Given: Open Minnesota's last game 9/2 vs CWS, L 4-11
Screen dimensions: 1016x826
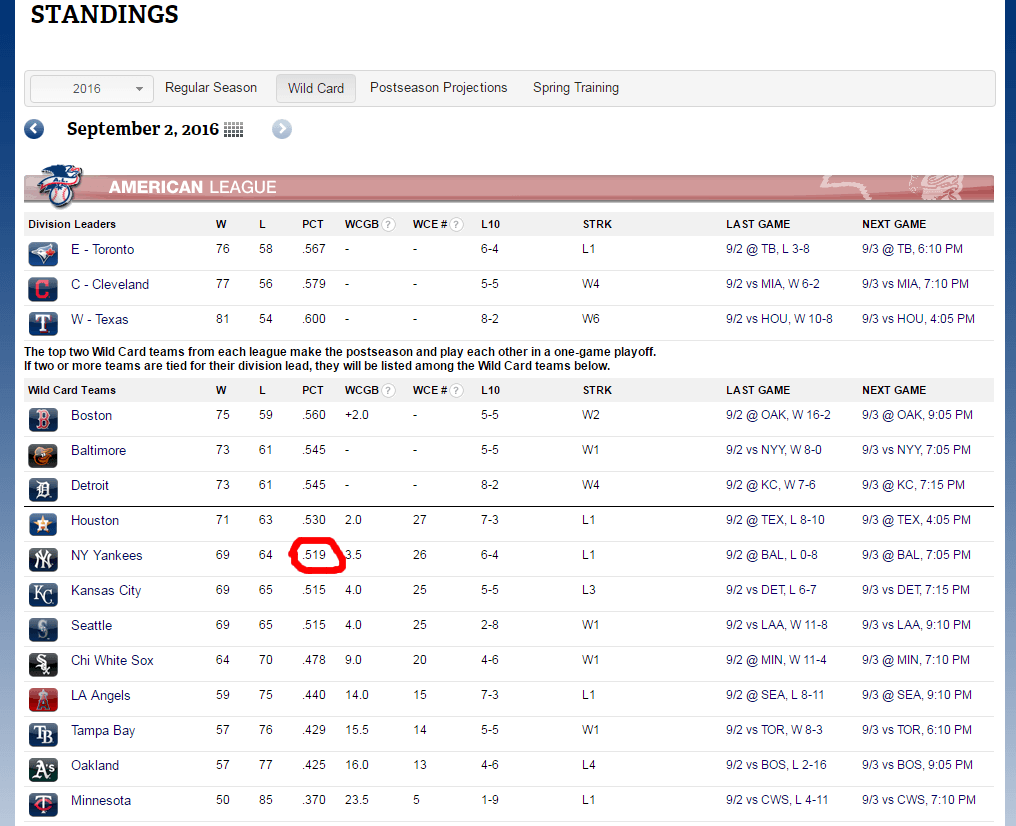Looking at the screenshot, I should click(777, 799).
